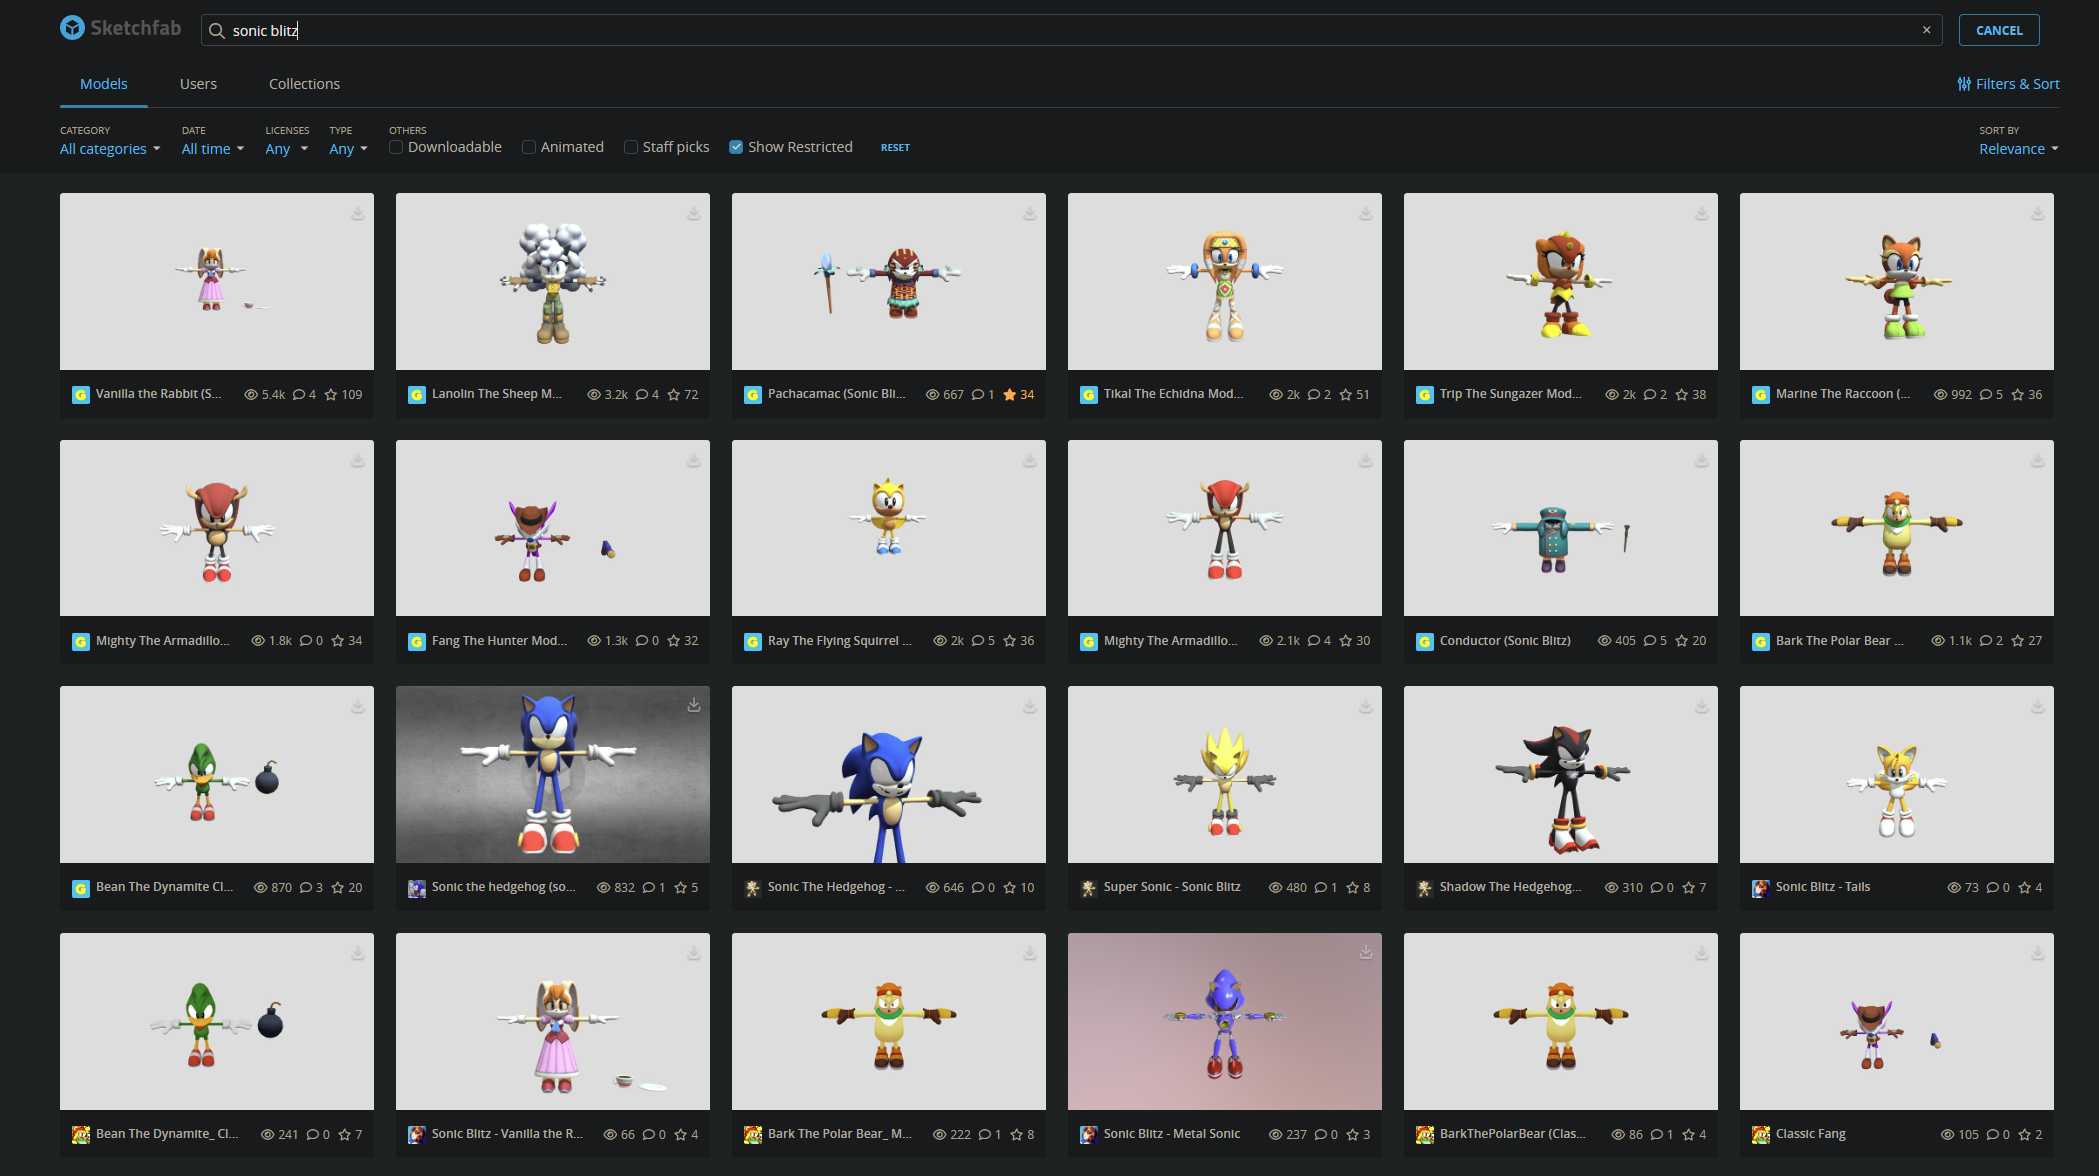Image resolution: width=2099 pixels, height=1176 pixels.
Task: Click download icon on Conductor (Sonic Blitz) card
Action: pos(1701,460)
